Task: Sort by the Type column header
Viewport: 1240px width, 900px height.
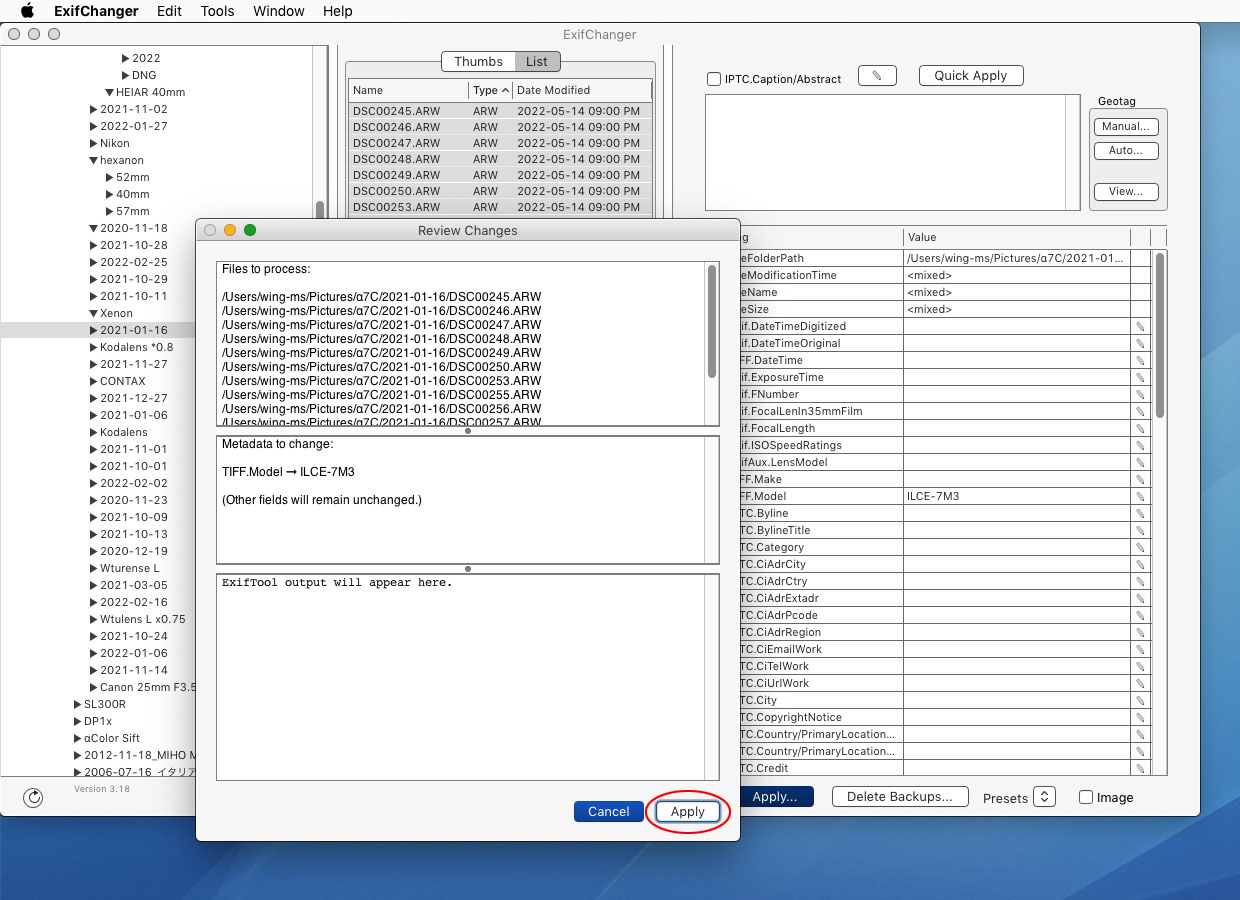Action: click(490, 90)
